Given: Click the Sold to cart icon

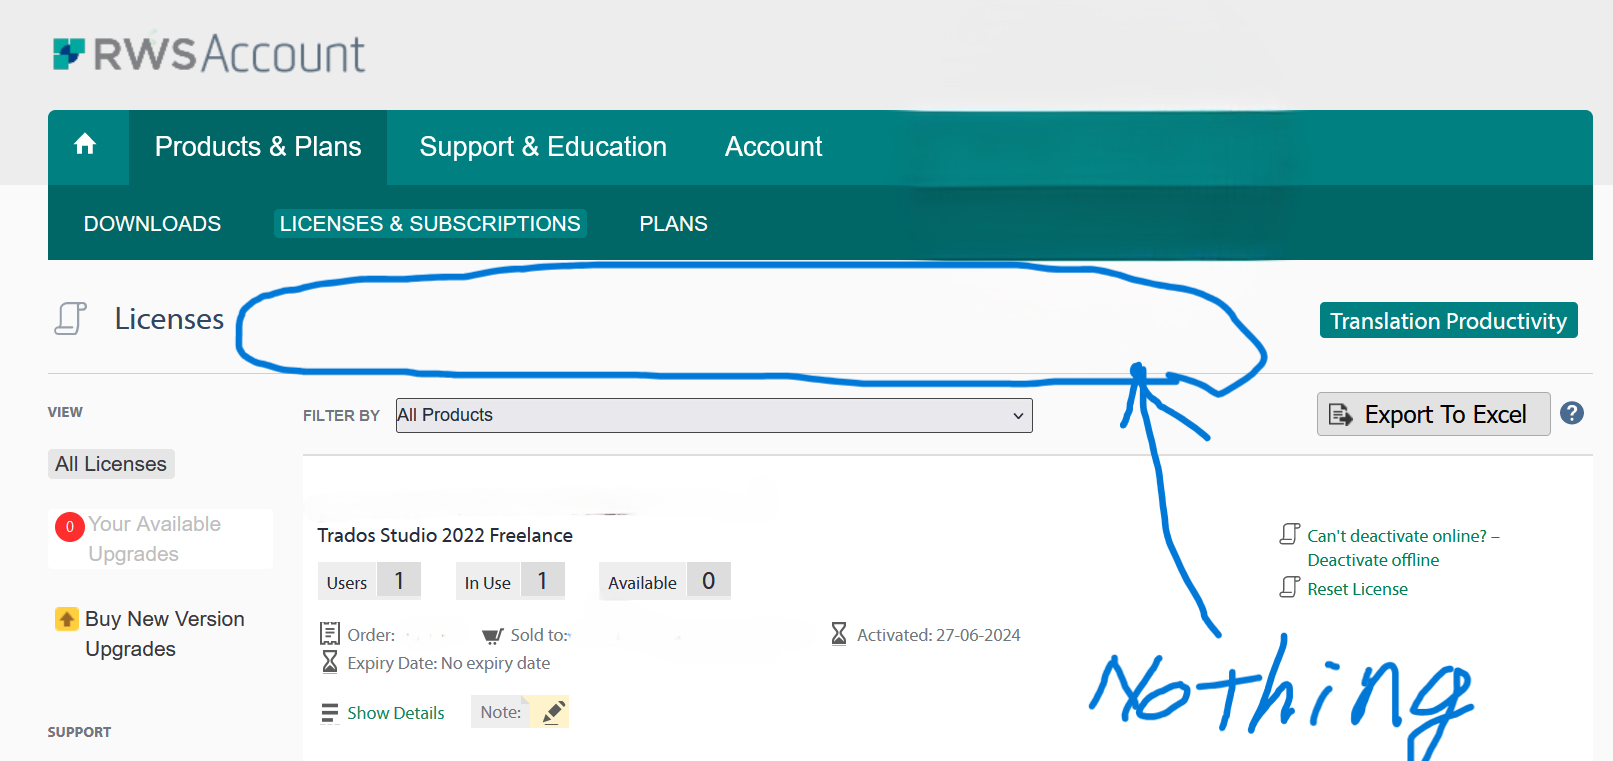Looking at the screenshot, I should coord(492,635).
